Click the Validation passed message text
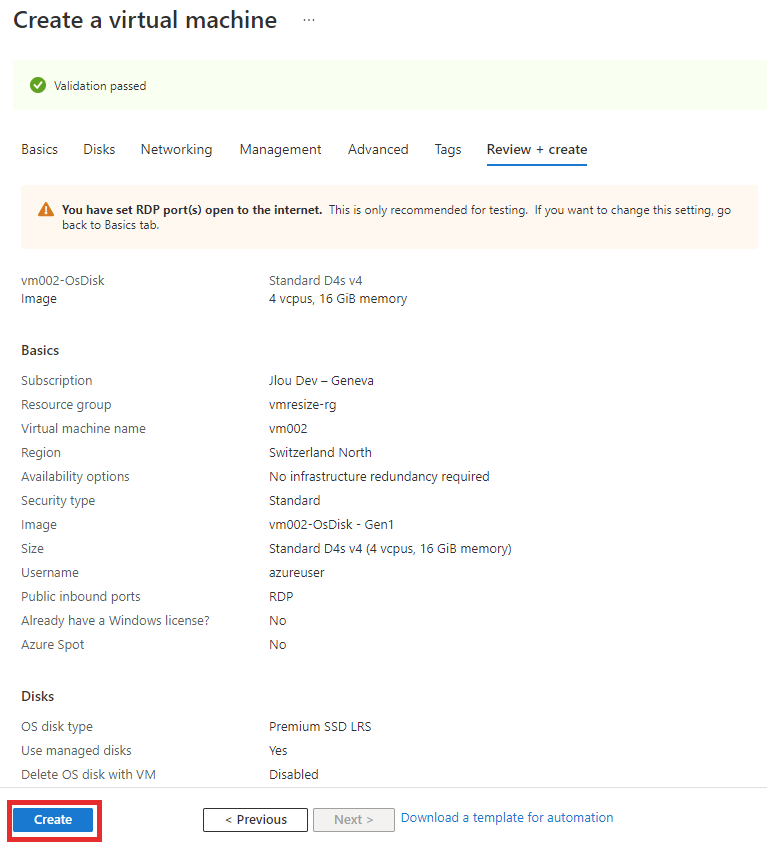The width and height of the screenshot is (767, 857). [x=100, y=86]
